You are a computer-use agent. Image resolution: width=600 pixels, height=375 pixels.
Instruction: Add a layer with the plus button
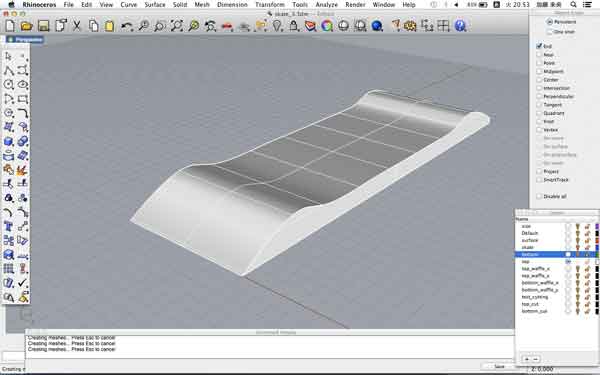click(x=527, y=359)
